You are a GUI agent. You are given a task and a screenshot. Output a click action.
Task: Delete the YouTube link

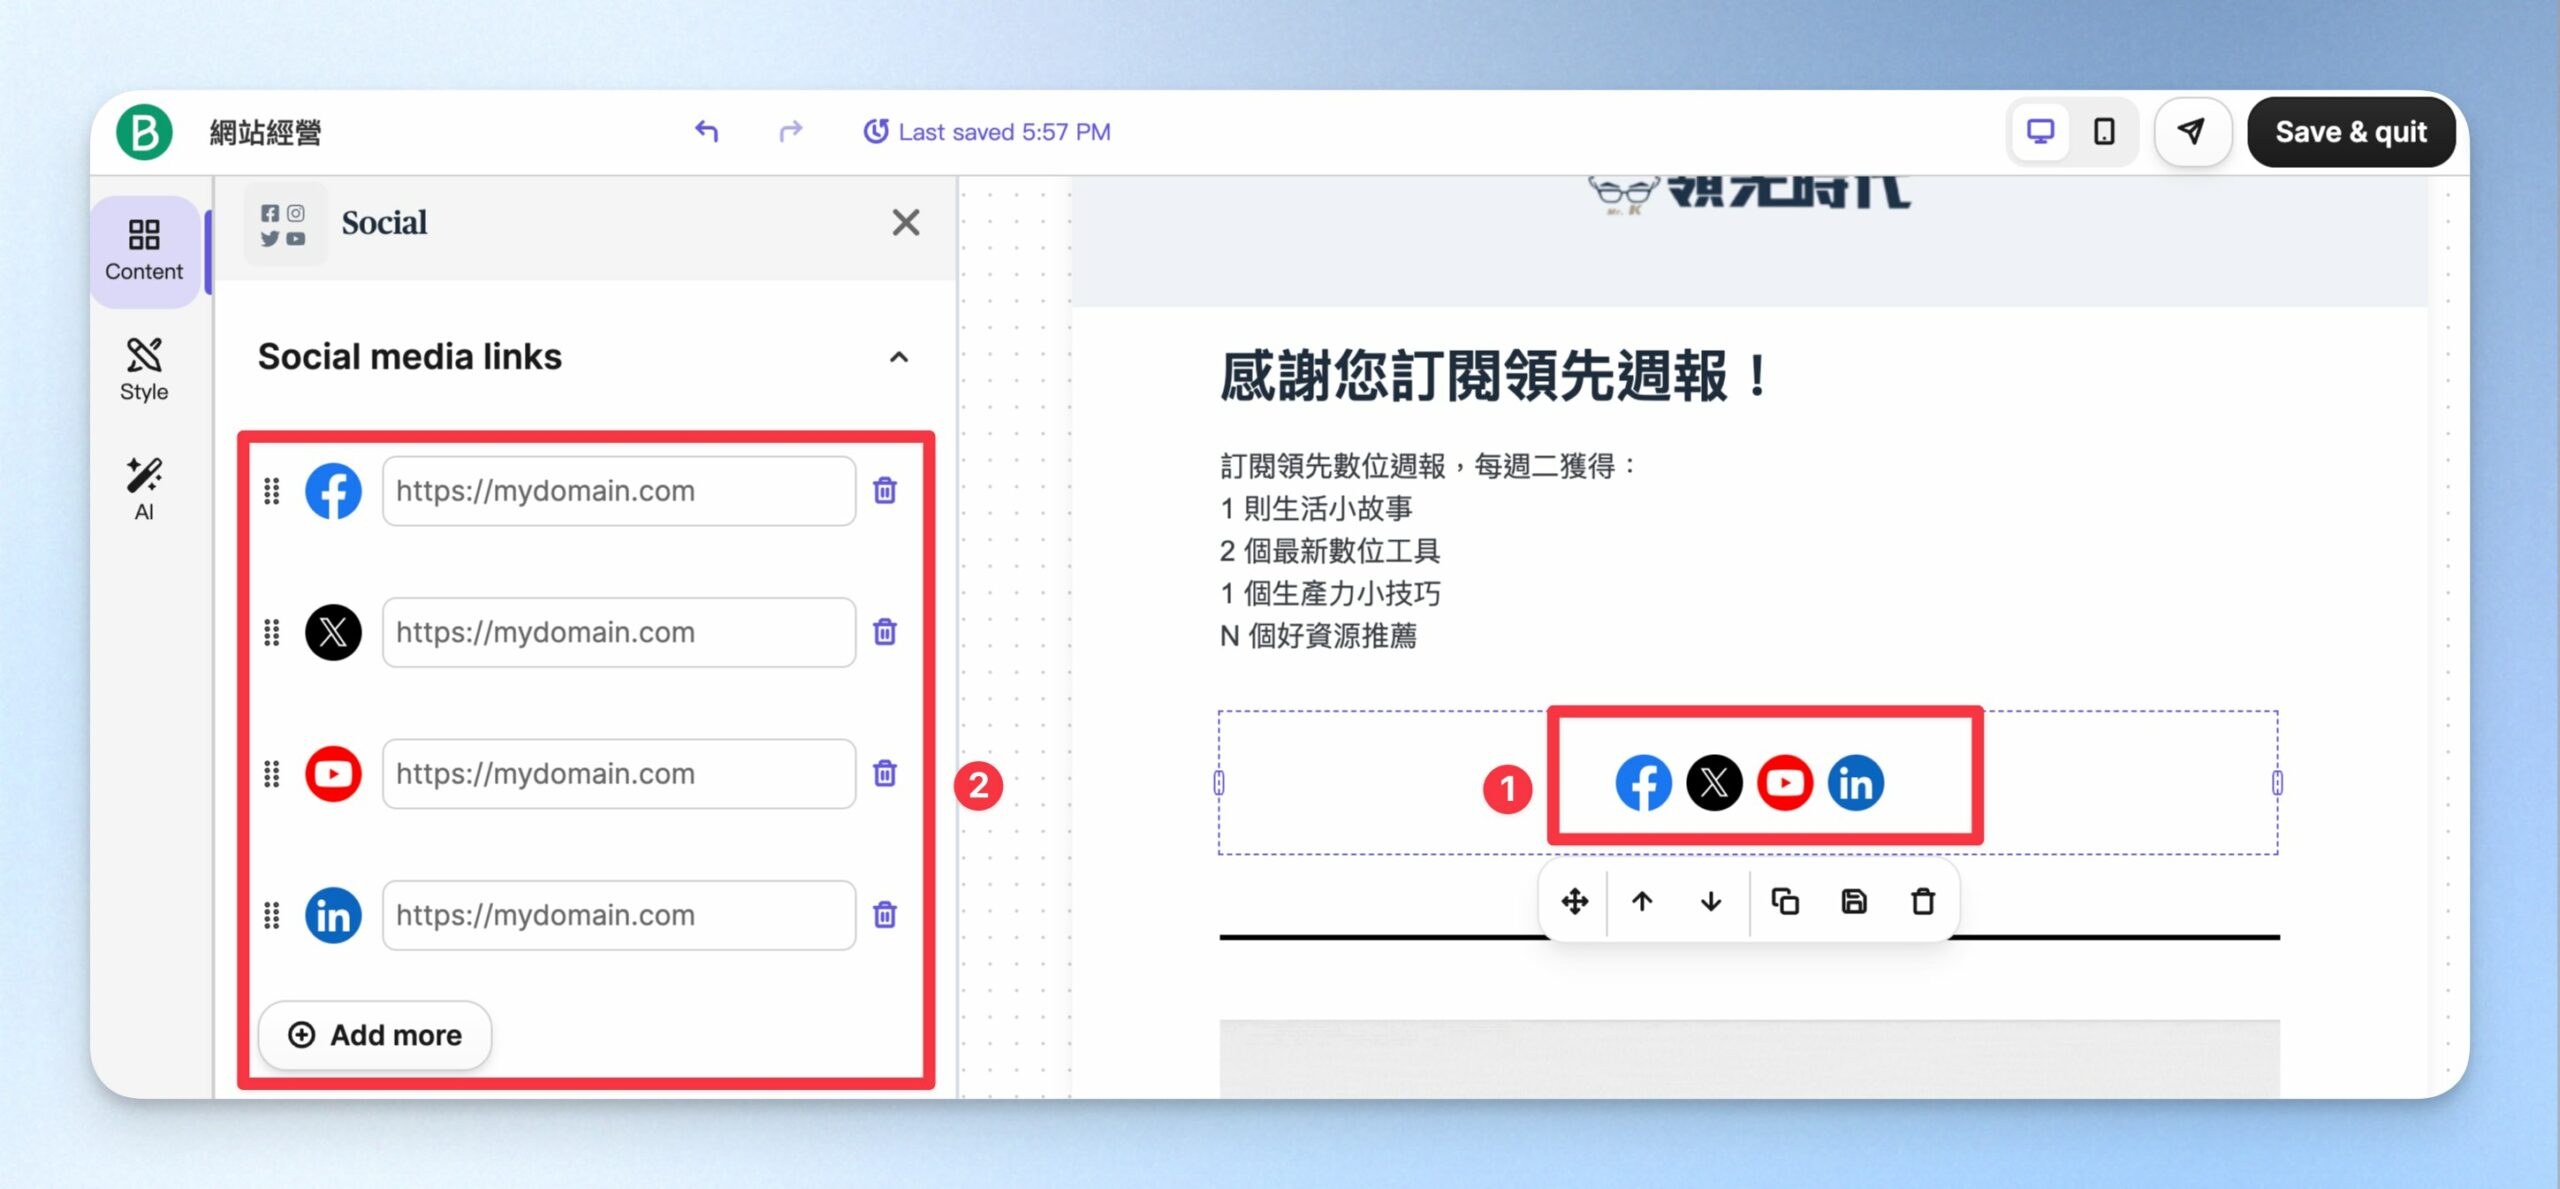pyautogui.click(x=885, y=774)
